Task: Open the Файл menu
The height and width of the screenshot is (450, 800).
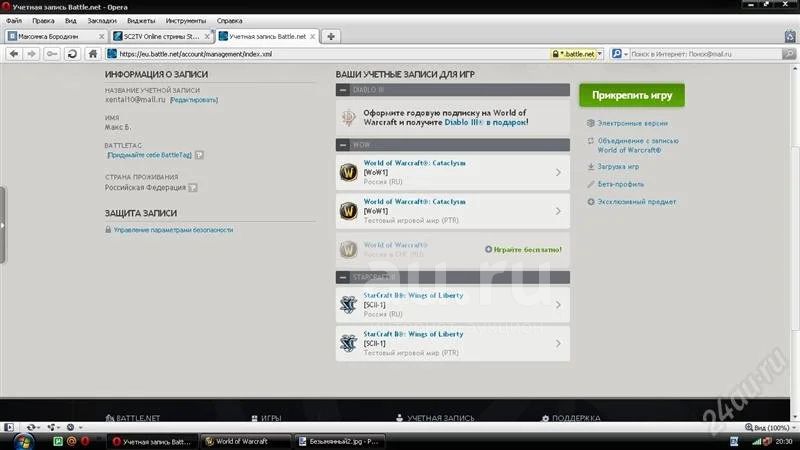Action: (14, 21)
